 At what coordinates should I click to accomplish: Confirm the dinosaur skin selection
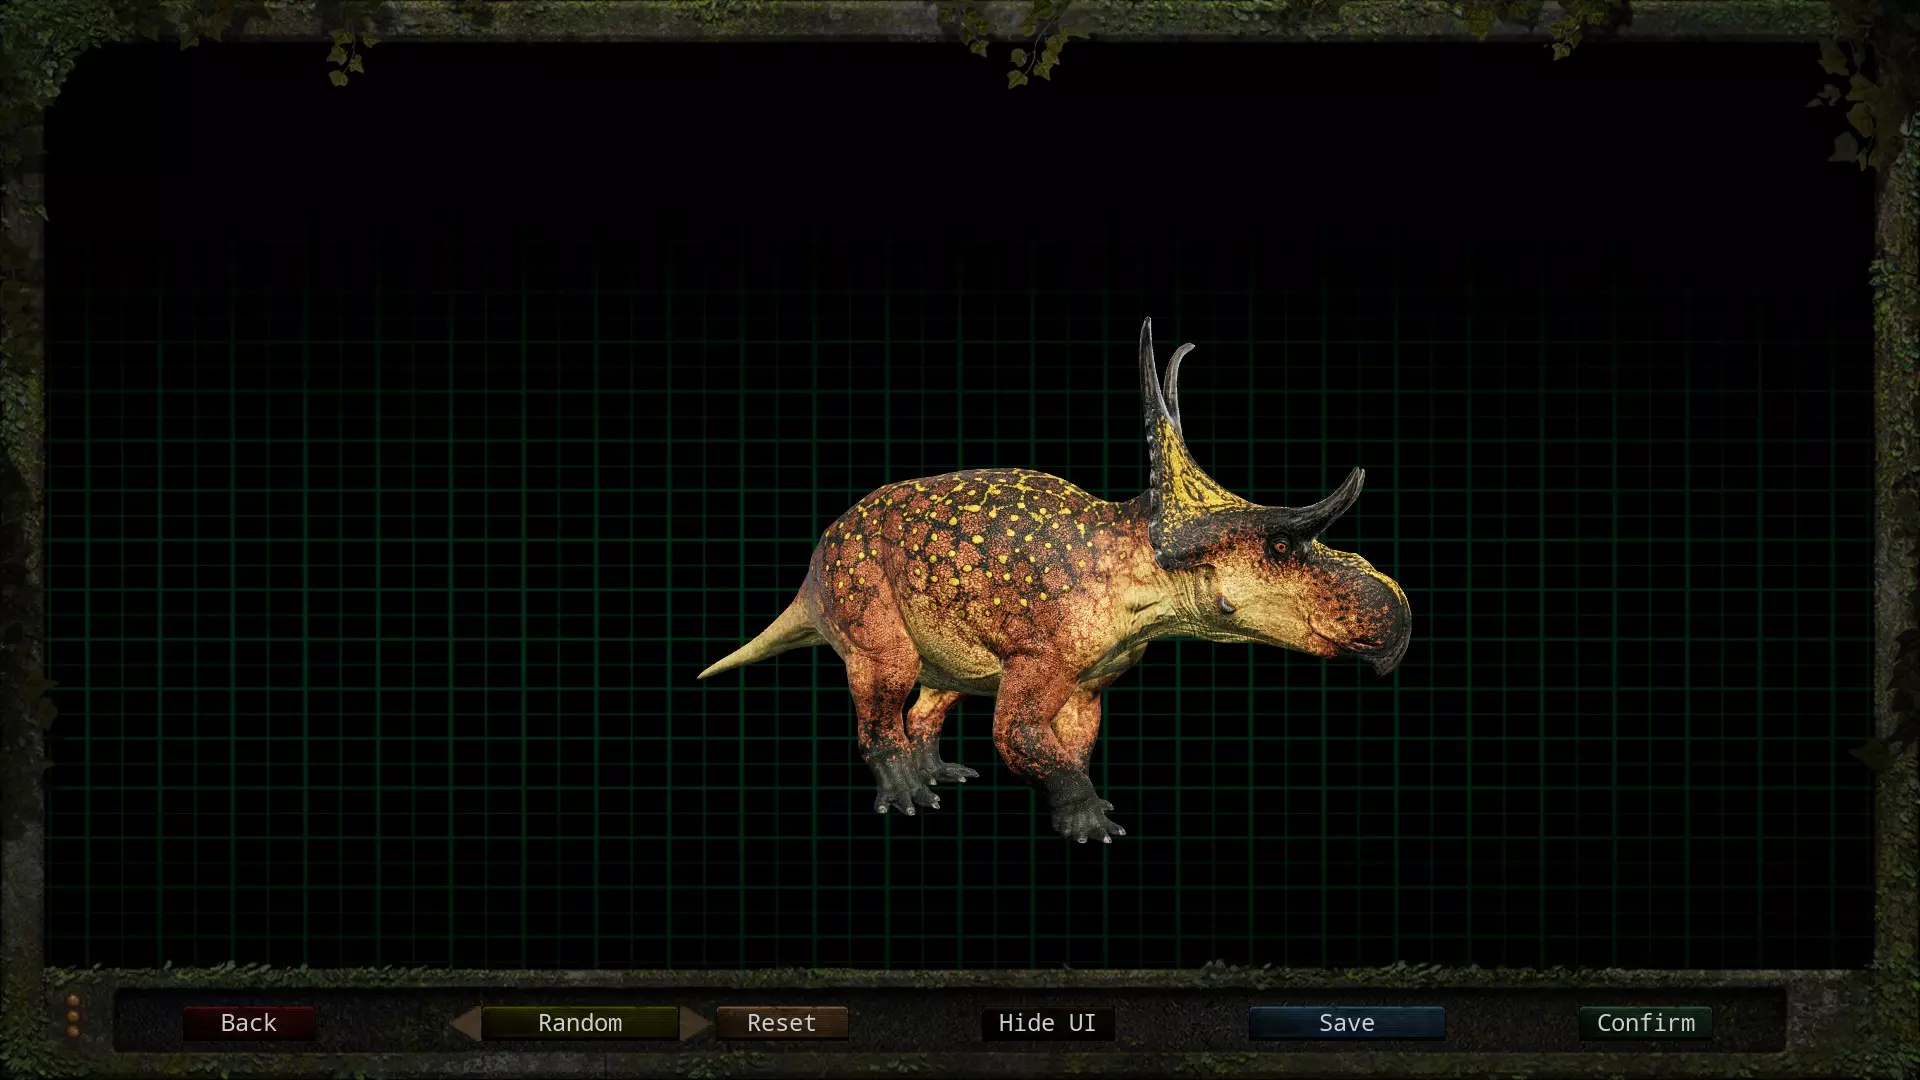tap(1645, 1023)
